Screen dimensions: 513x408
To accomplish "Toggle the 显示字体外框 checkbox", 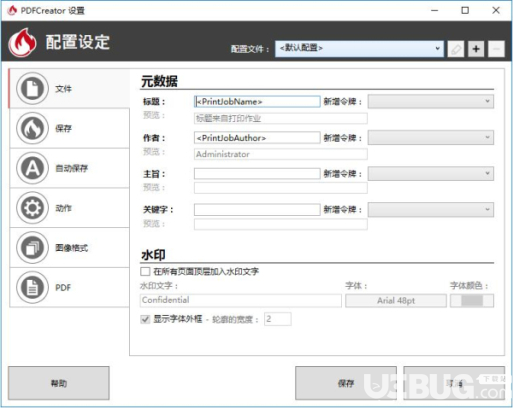I will (x=145, y=319).
